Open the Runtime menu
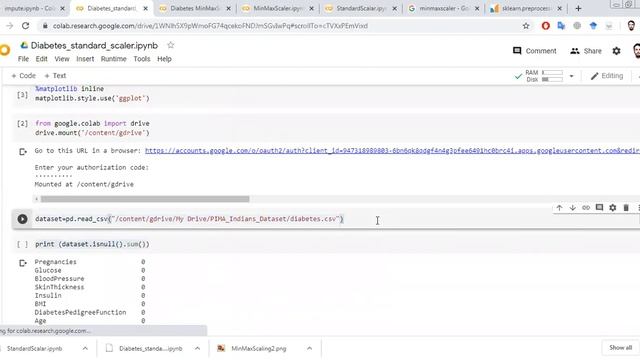The height and width of the screenshot is (360, 640). (113, 59)
